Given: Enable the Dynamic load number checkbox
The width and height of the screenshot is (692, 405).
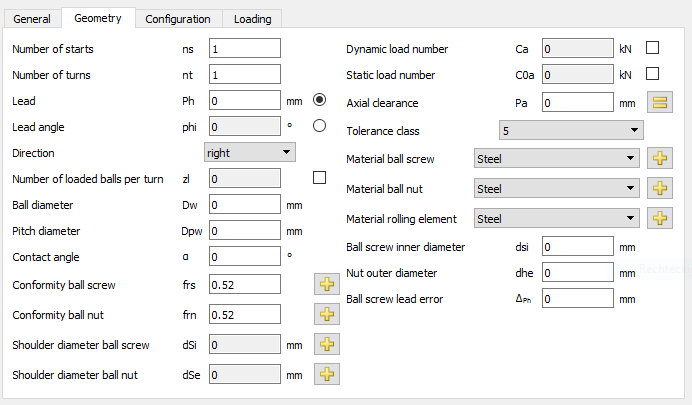Looking at the screenshot, I should point(653,48).
